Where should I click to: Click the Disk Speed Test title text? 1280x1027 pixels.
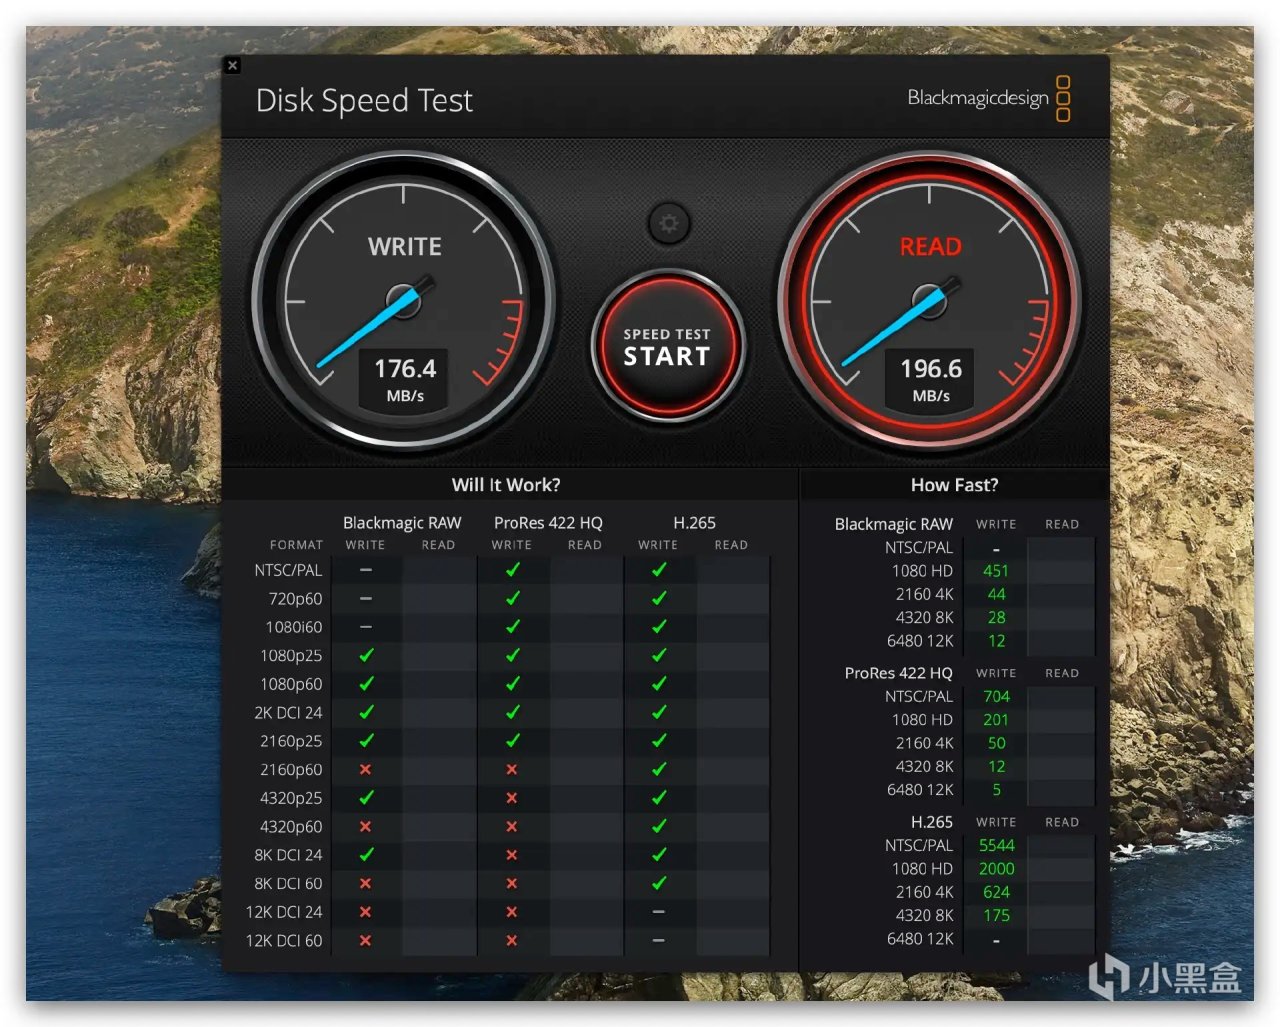[364, 101]
